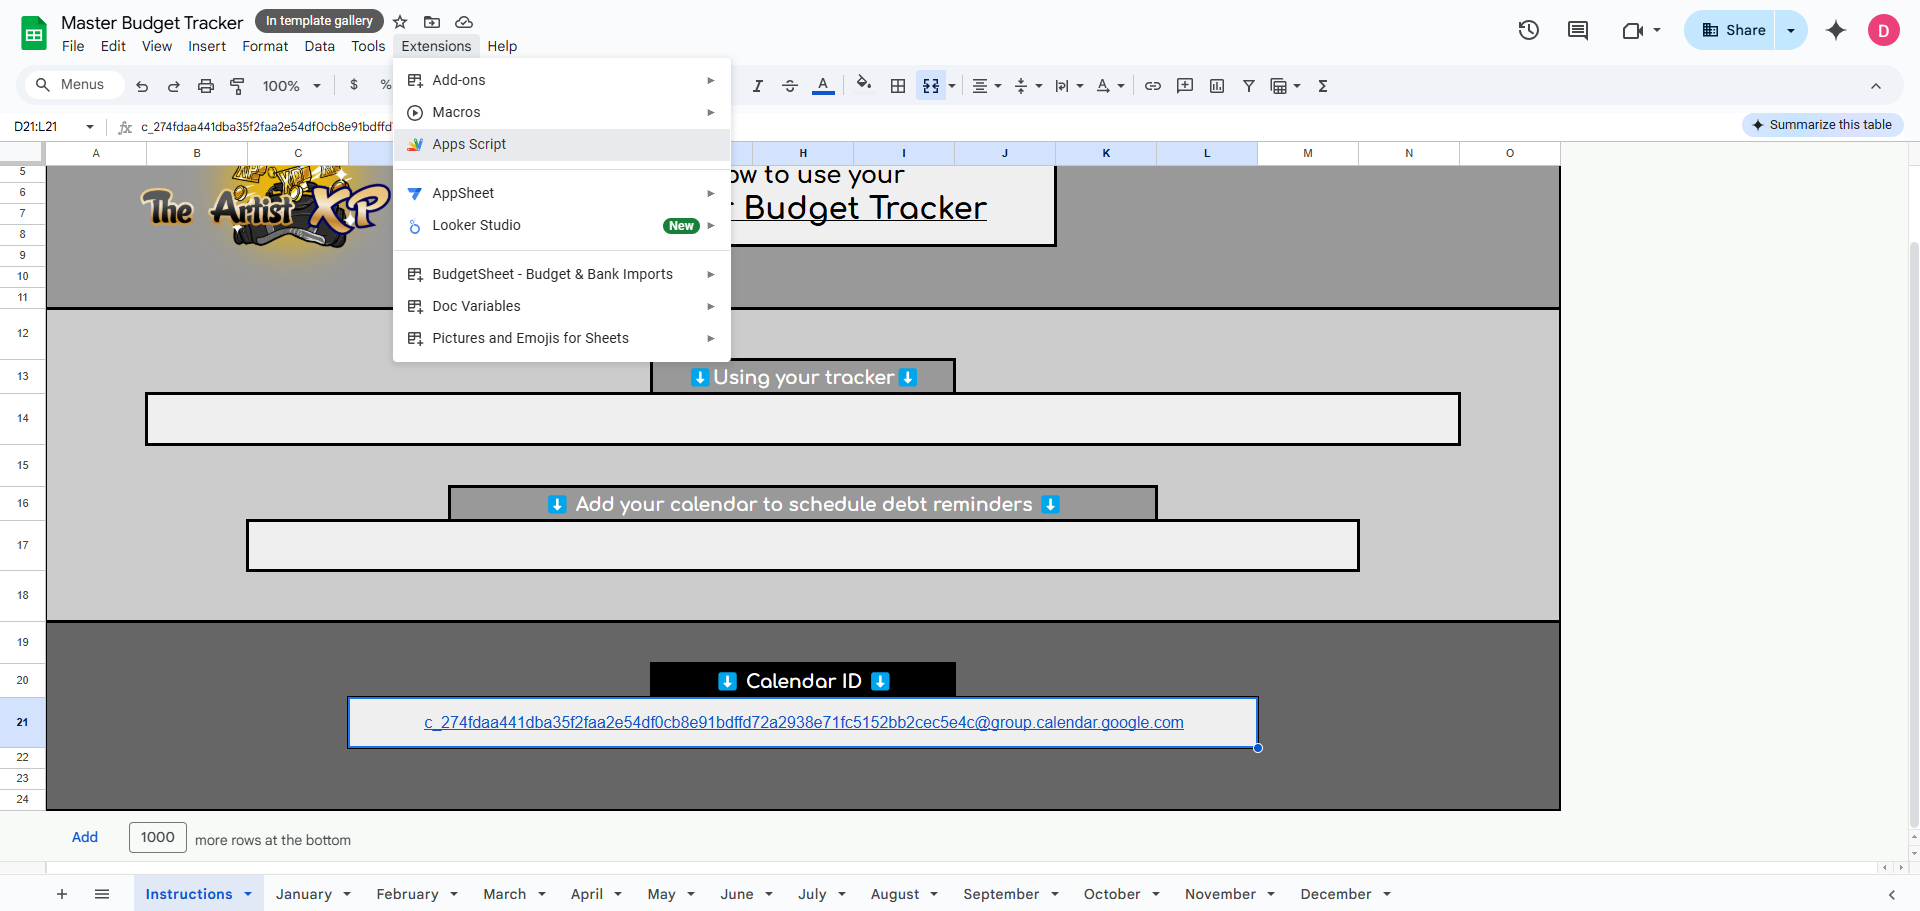The image size is (1920, 911).
Task: Open comments panel icon
Action: [x=1578, y=30]
